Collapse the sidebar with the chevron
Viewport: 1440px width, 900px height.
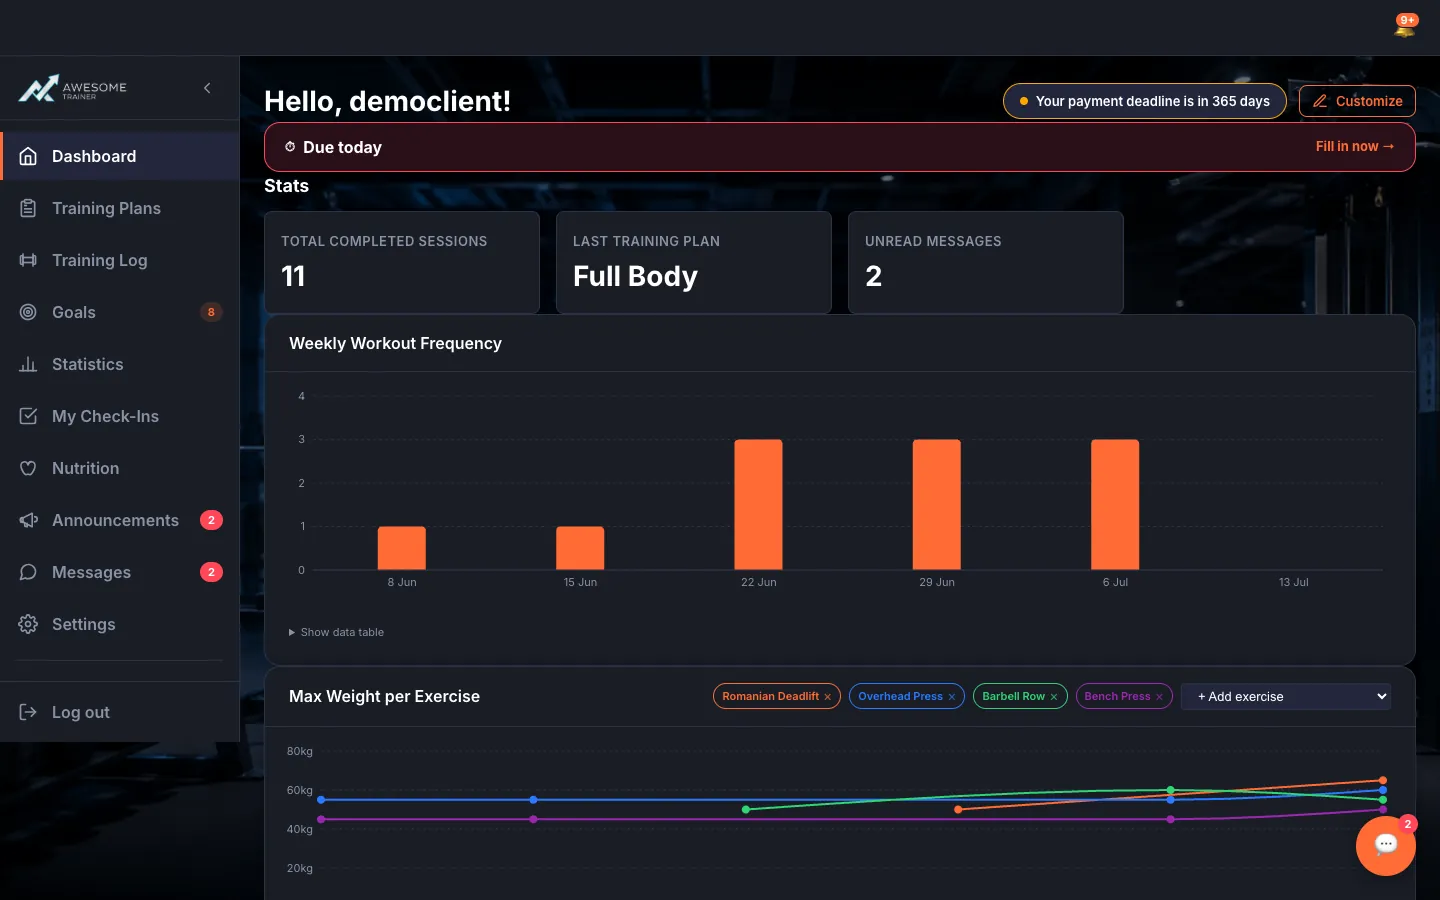(x=207, y=88)
